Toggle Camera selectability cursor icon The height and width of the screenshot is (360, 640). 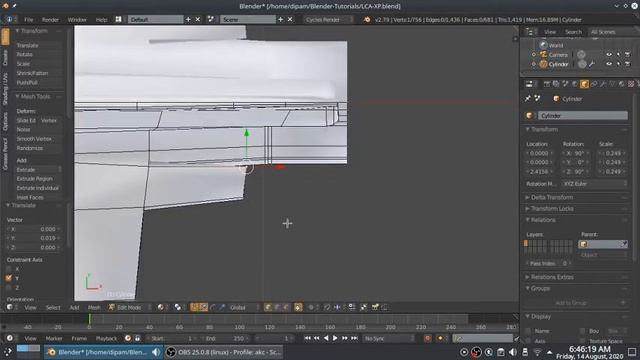[618, 54]
